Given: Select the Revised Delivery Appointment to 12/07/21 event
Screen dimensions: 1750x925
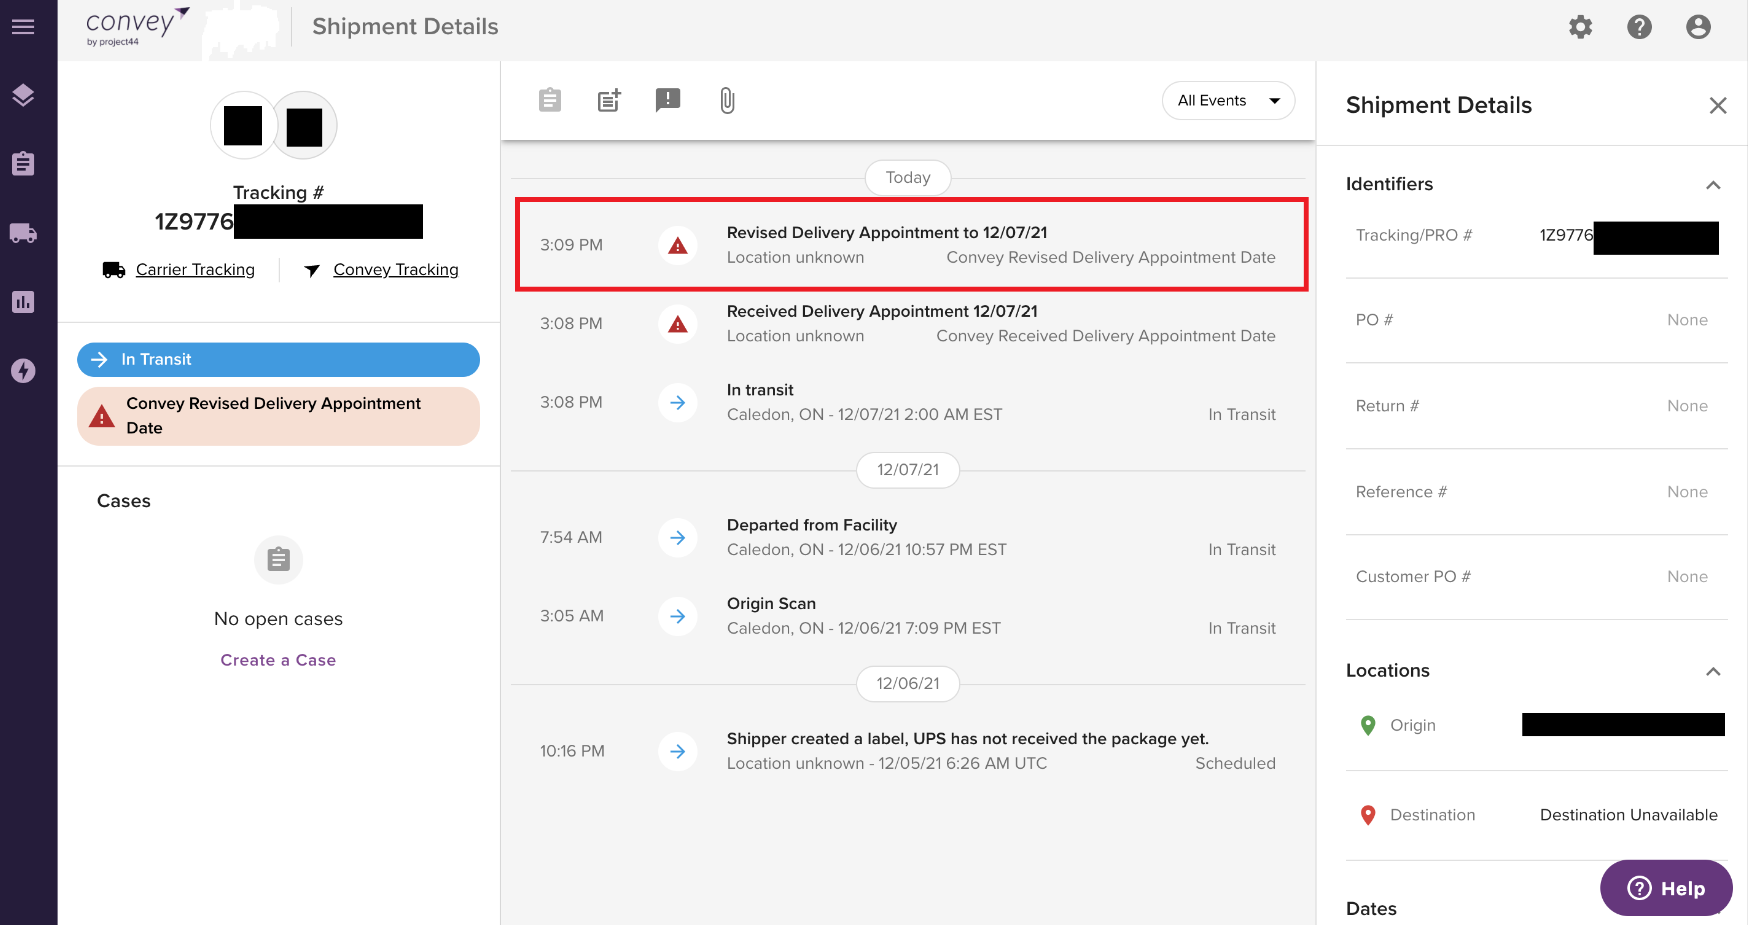Looking at the screenshot, I should (911, 245).
